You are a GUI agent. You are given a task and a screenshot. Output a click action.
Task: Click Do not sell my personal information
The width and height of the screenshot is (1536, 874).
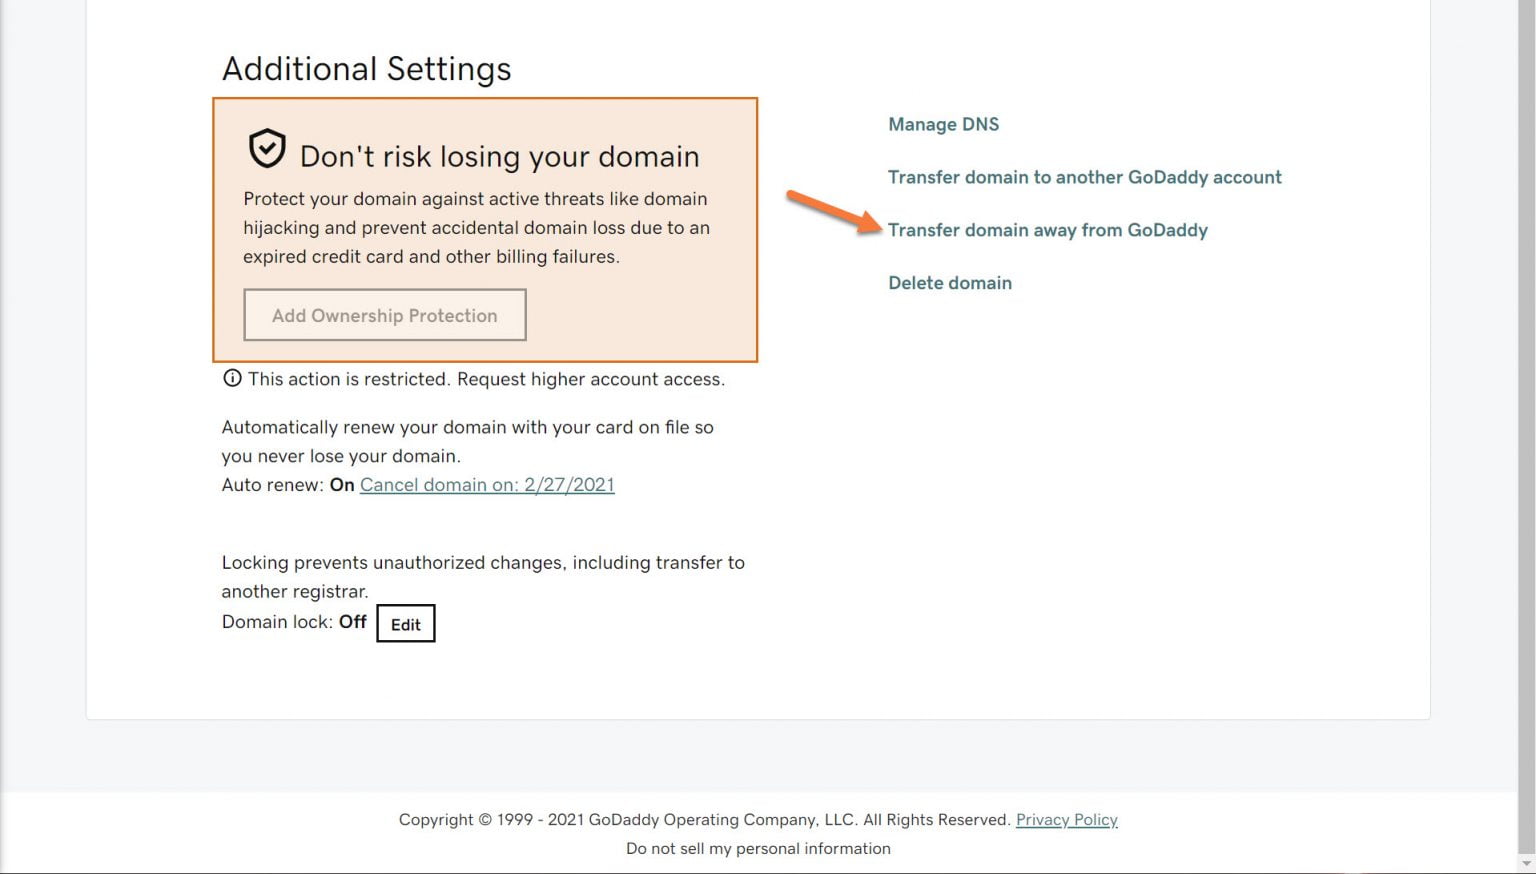click(x=758, y=849)
